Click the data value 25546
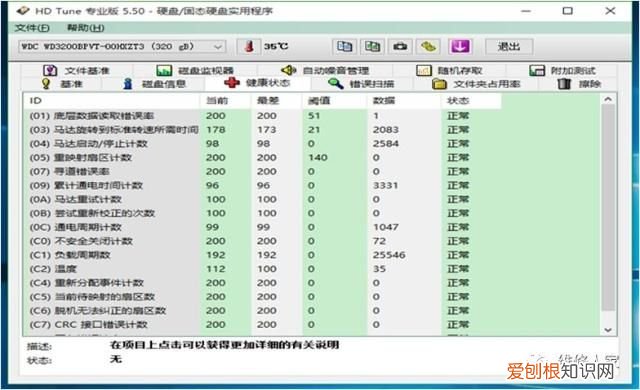Viewport: 640px width, 390px height. pos(389,255)
